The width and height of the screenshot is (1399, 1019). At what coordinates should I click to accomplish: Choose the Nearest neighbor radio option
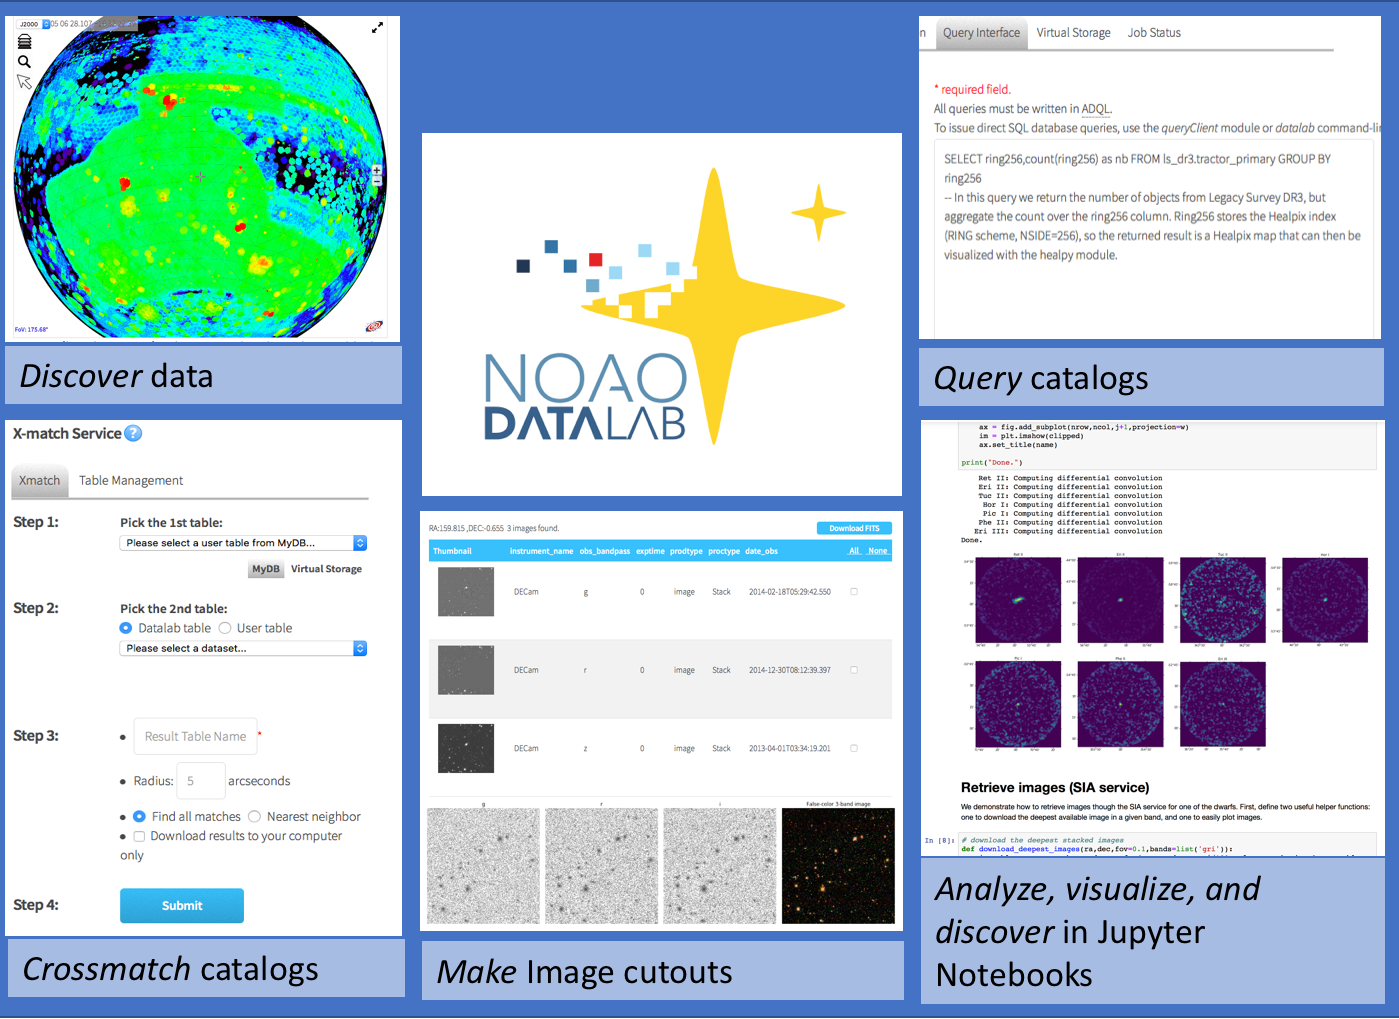pyautogui.click(x=255, y=816)
